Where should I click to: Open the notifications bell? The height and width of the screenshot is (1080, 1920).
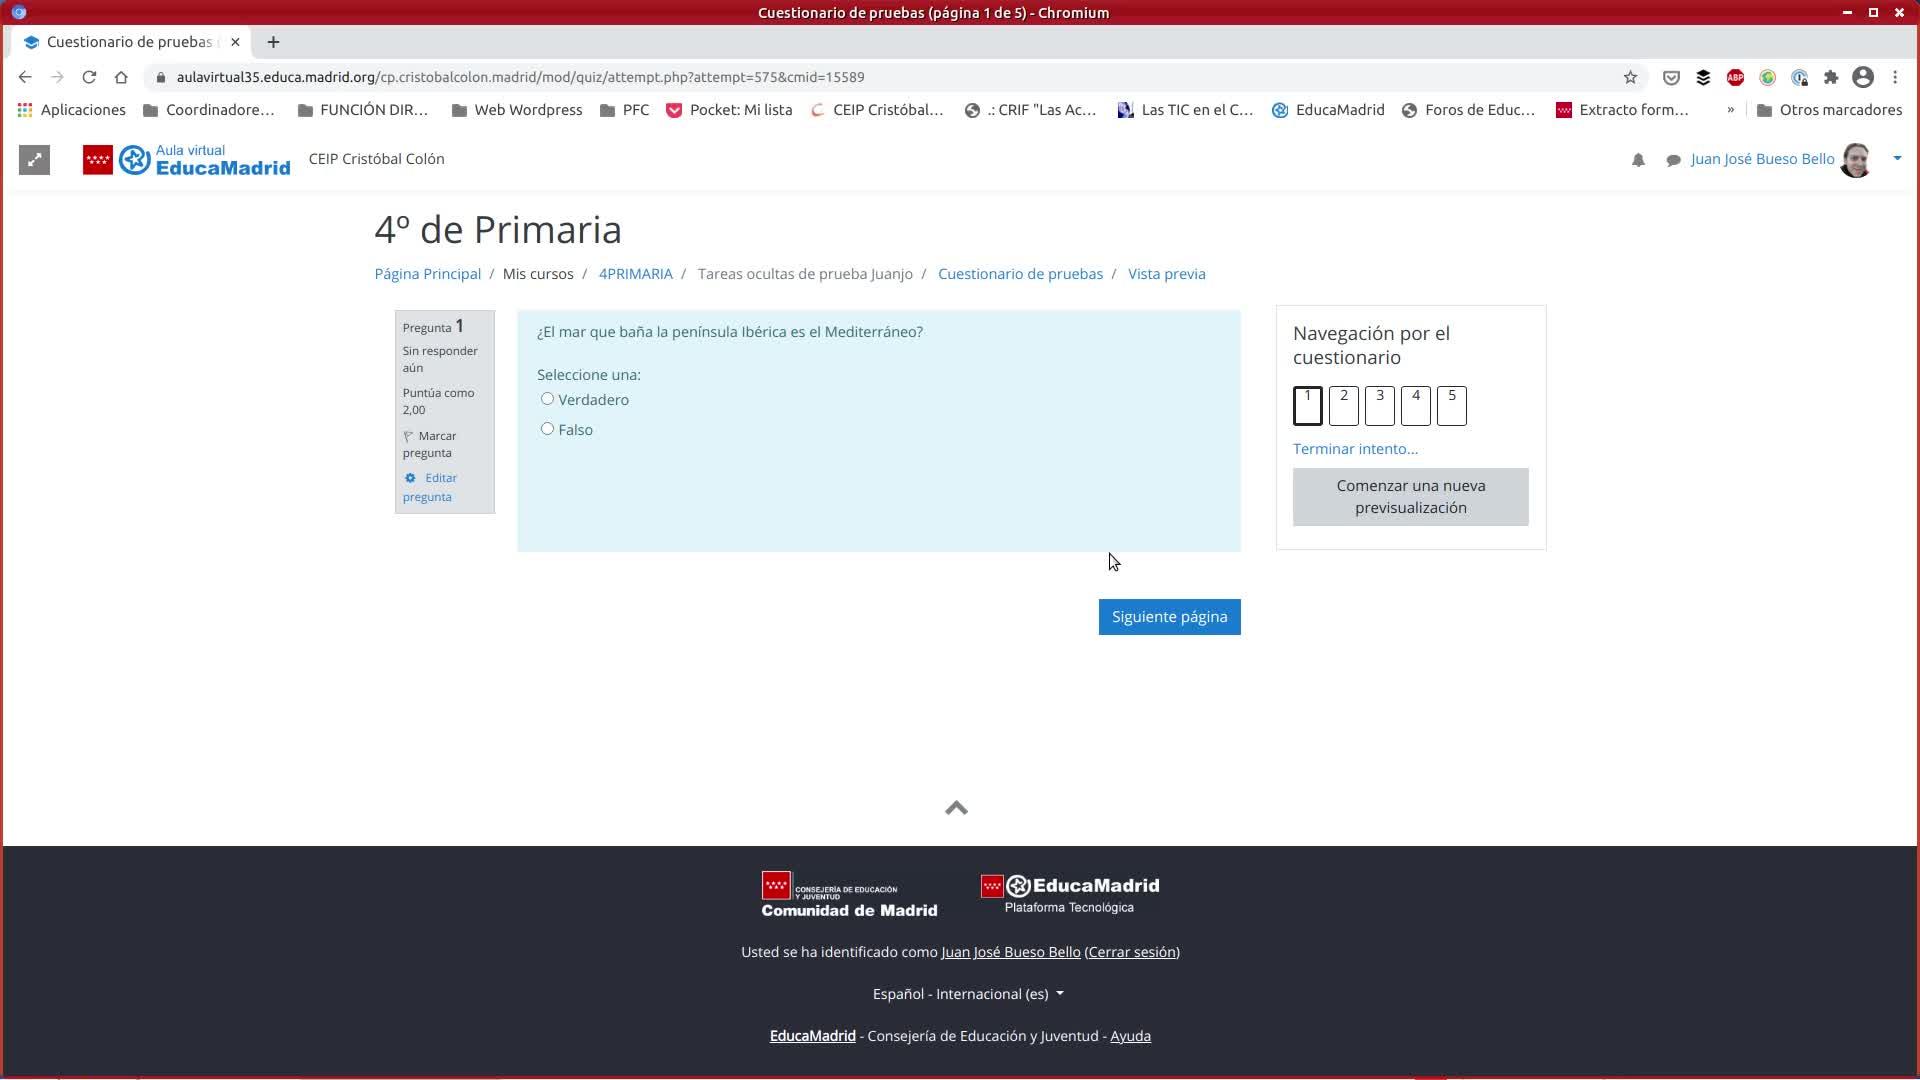(1638, 160)
